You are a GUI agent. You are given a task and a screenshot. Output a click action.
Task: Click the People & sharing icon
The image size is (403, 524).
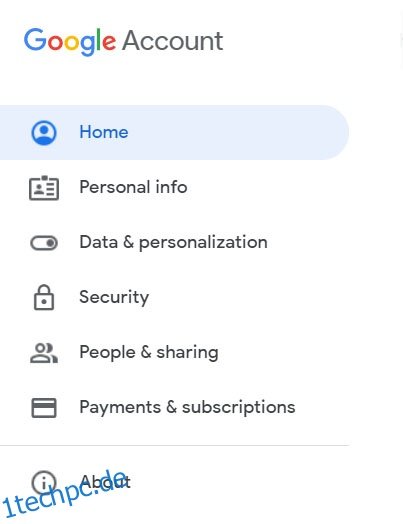44,353
